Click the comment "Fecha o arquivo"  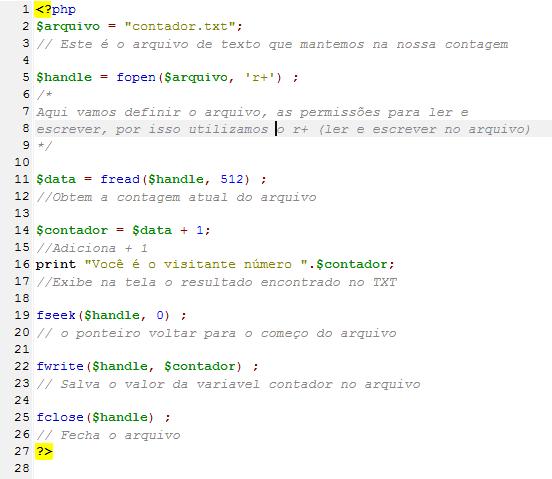(120, 435)
